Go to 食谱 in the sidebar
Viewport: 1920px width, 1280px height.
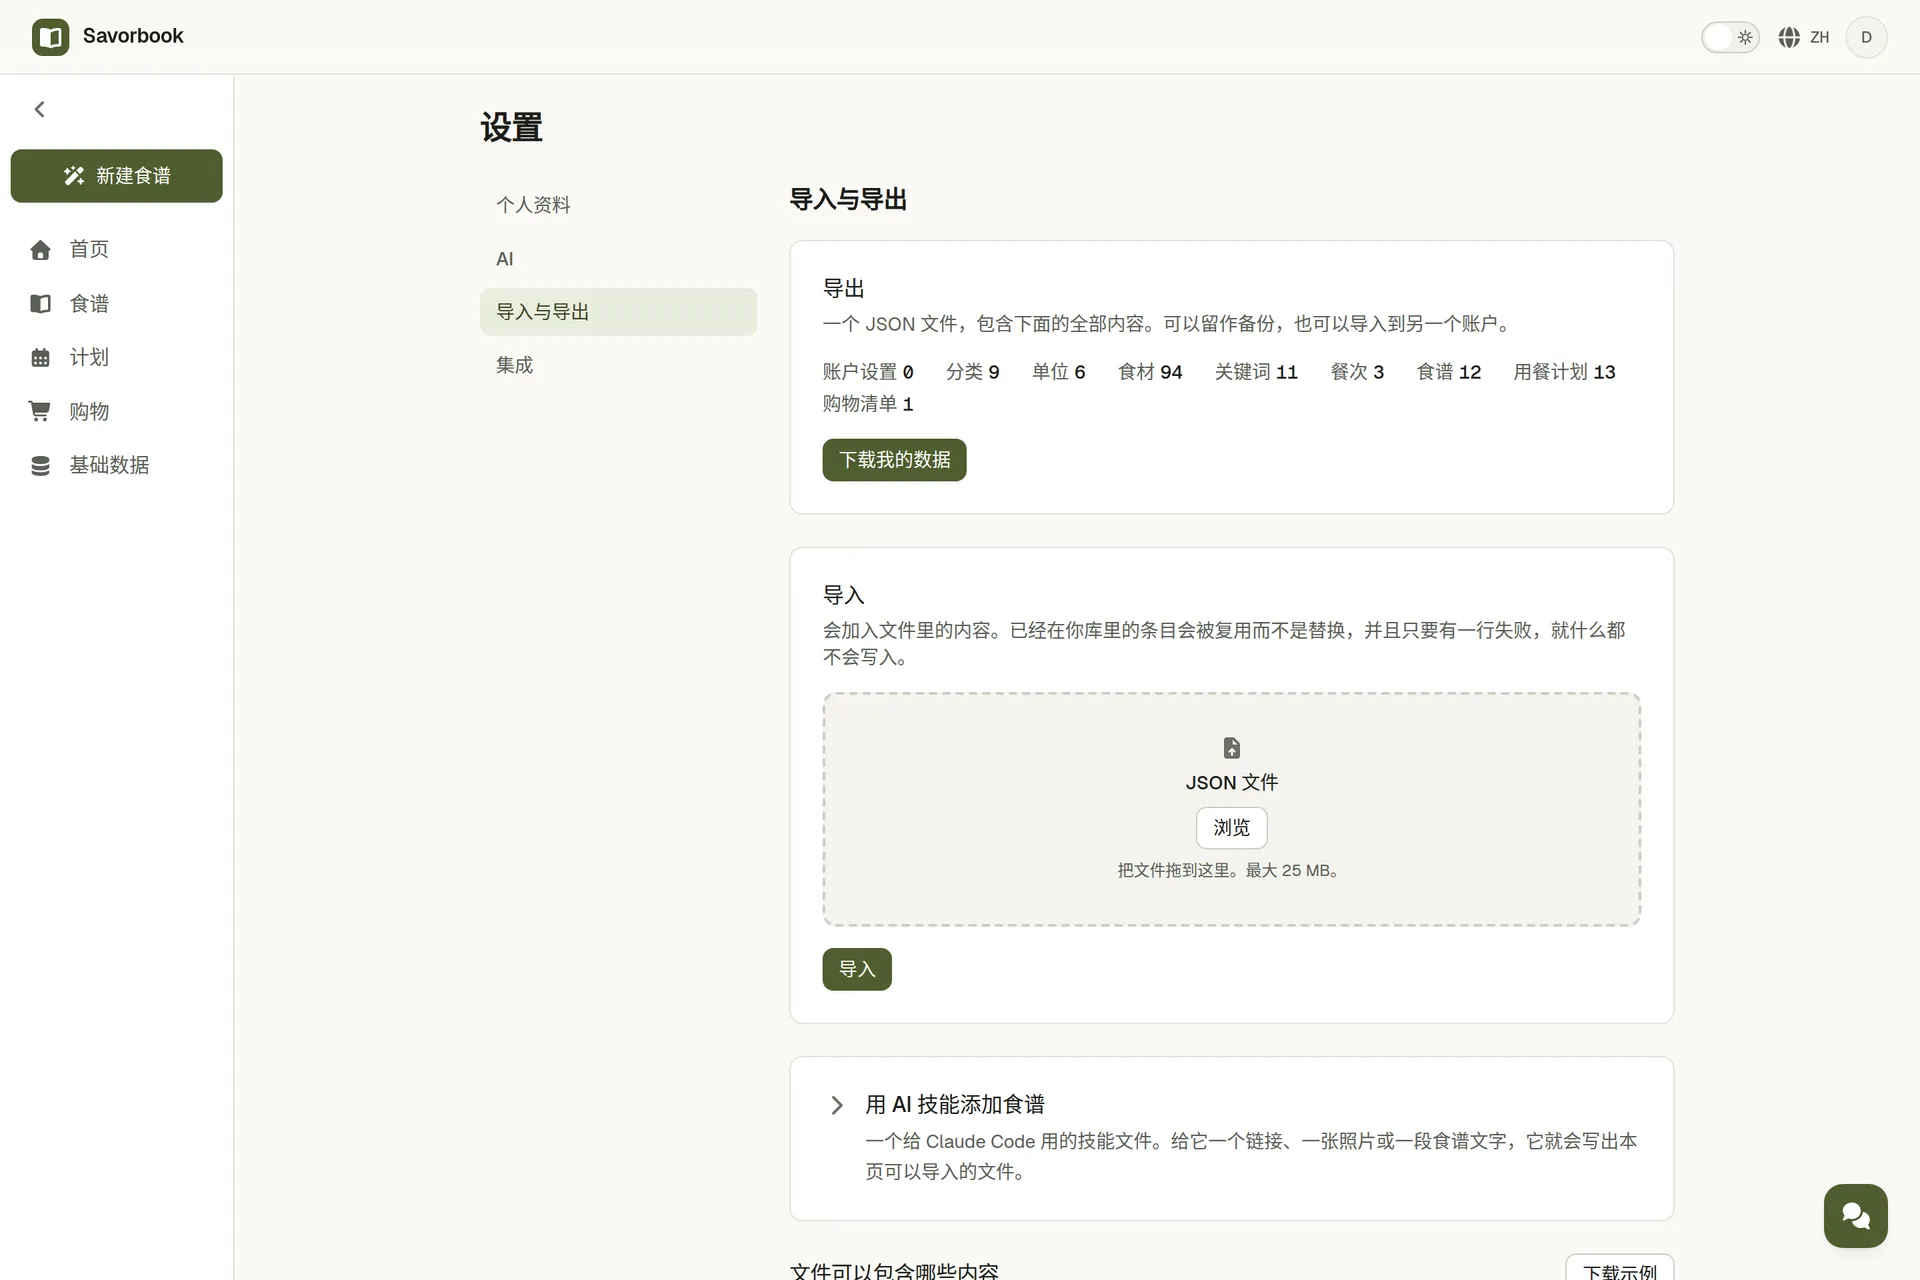pyautogui.click(x=117, y=304)
